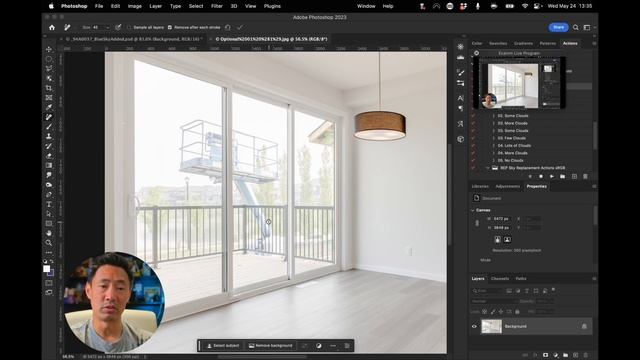Select the Clone Stamp tool
The width and height of the screenshot is (640, 360).
[49, 136]
